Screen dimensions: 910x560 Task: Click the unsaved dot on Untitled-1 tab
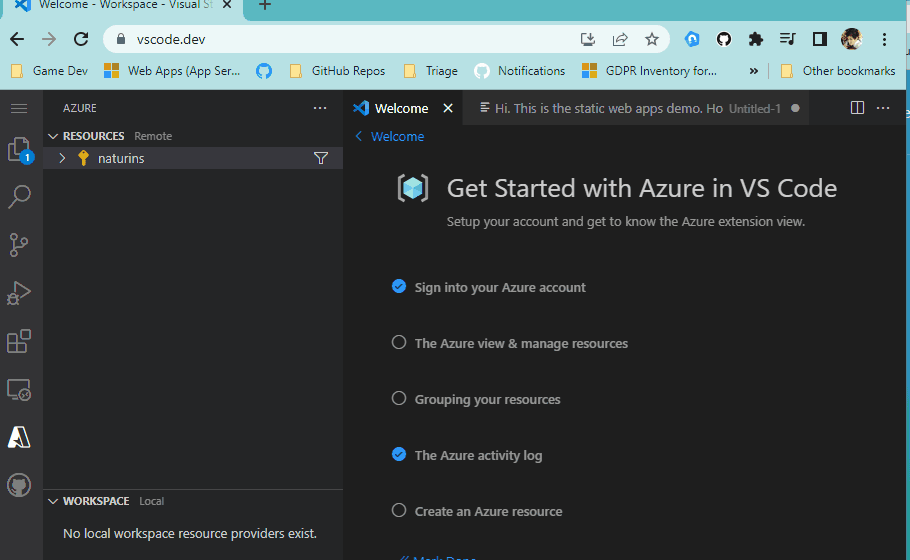pos(795,108)
